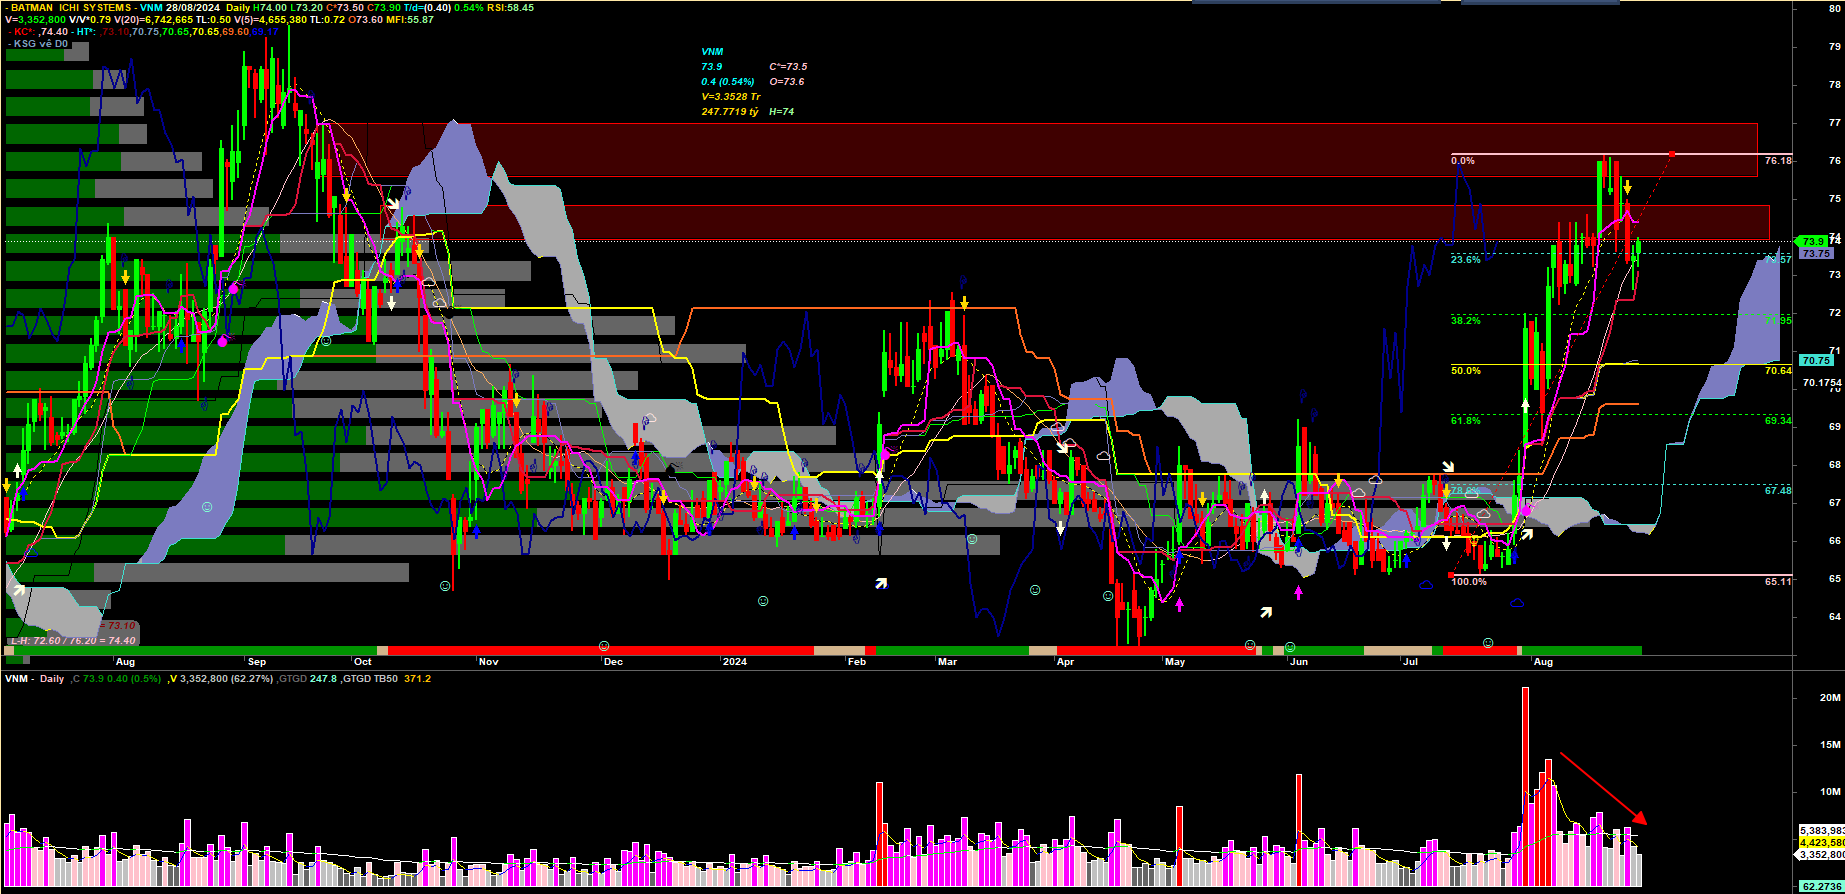The image size is (1845, 894).
Task: Select the Fibonacci 100.0% level label
Action: pyautogui.click(x=1469, y=581)
